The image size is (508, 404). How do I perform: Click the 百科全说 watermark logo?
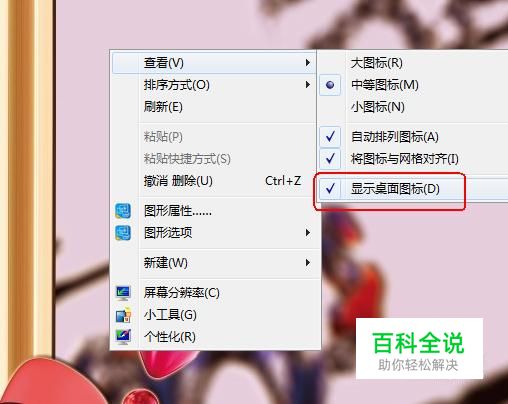(419, 348)
